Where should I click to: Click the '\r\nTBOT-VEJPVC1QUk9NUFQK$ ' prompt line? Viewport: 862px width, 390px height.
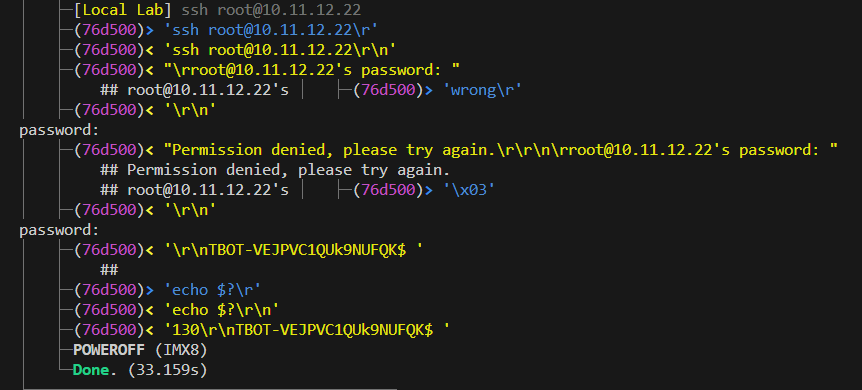294,250
